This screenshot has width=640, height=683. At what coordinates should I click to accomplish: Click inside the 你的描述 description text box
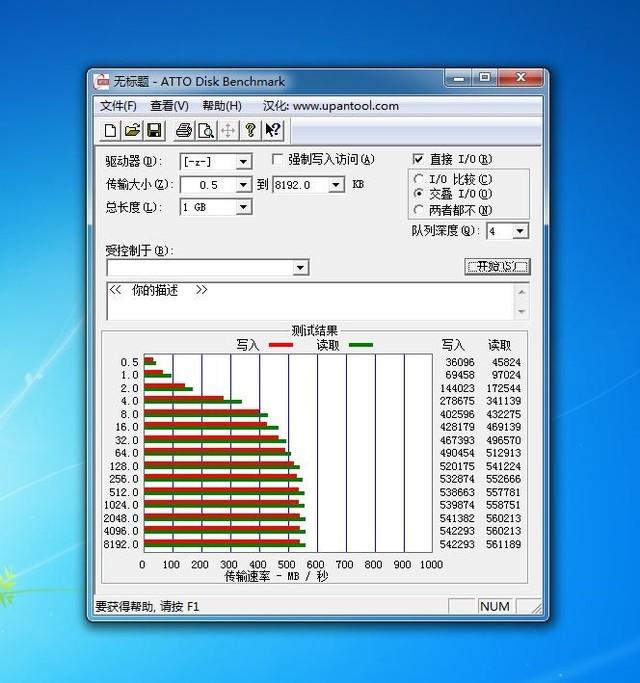pos(310,301)
